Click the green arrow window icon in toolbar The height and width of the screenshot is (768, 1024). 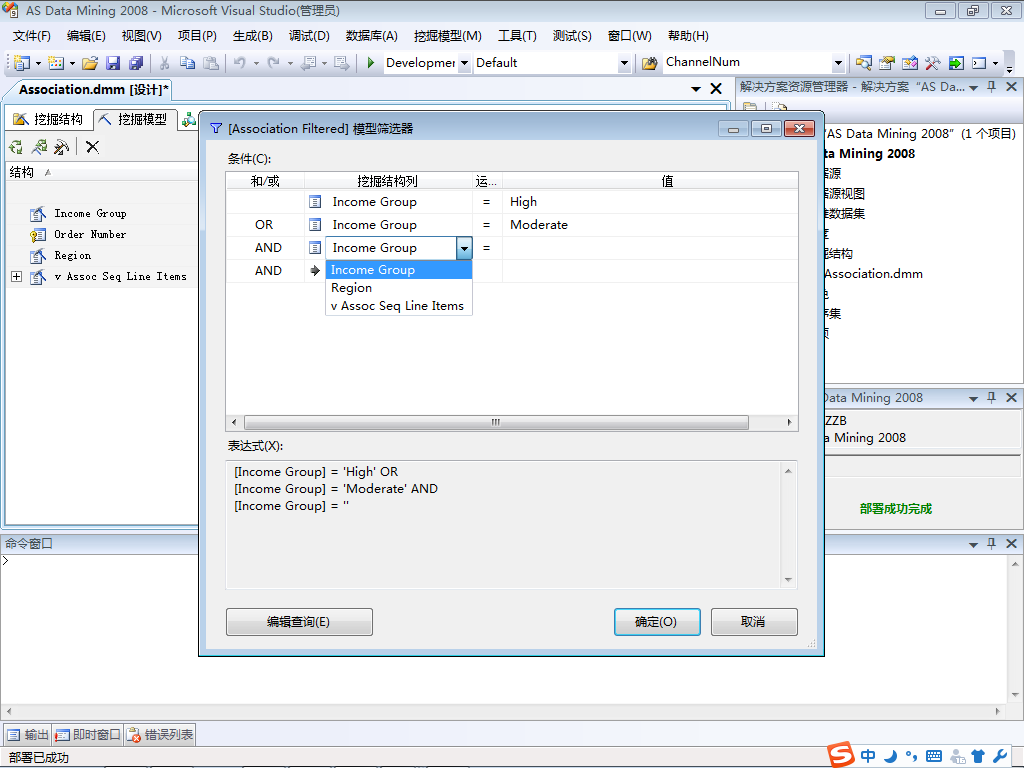956,63
